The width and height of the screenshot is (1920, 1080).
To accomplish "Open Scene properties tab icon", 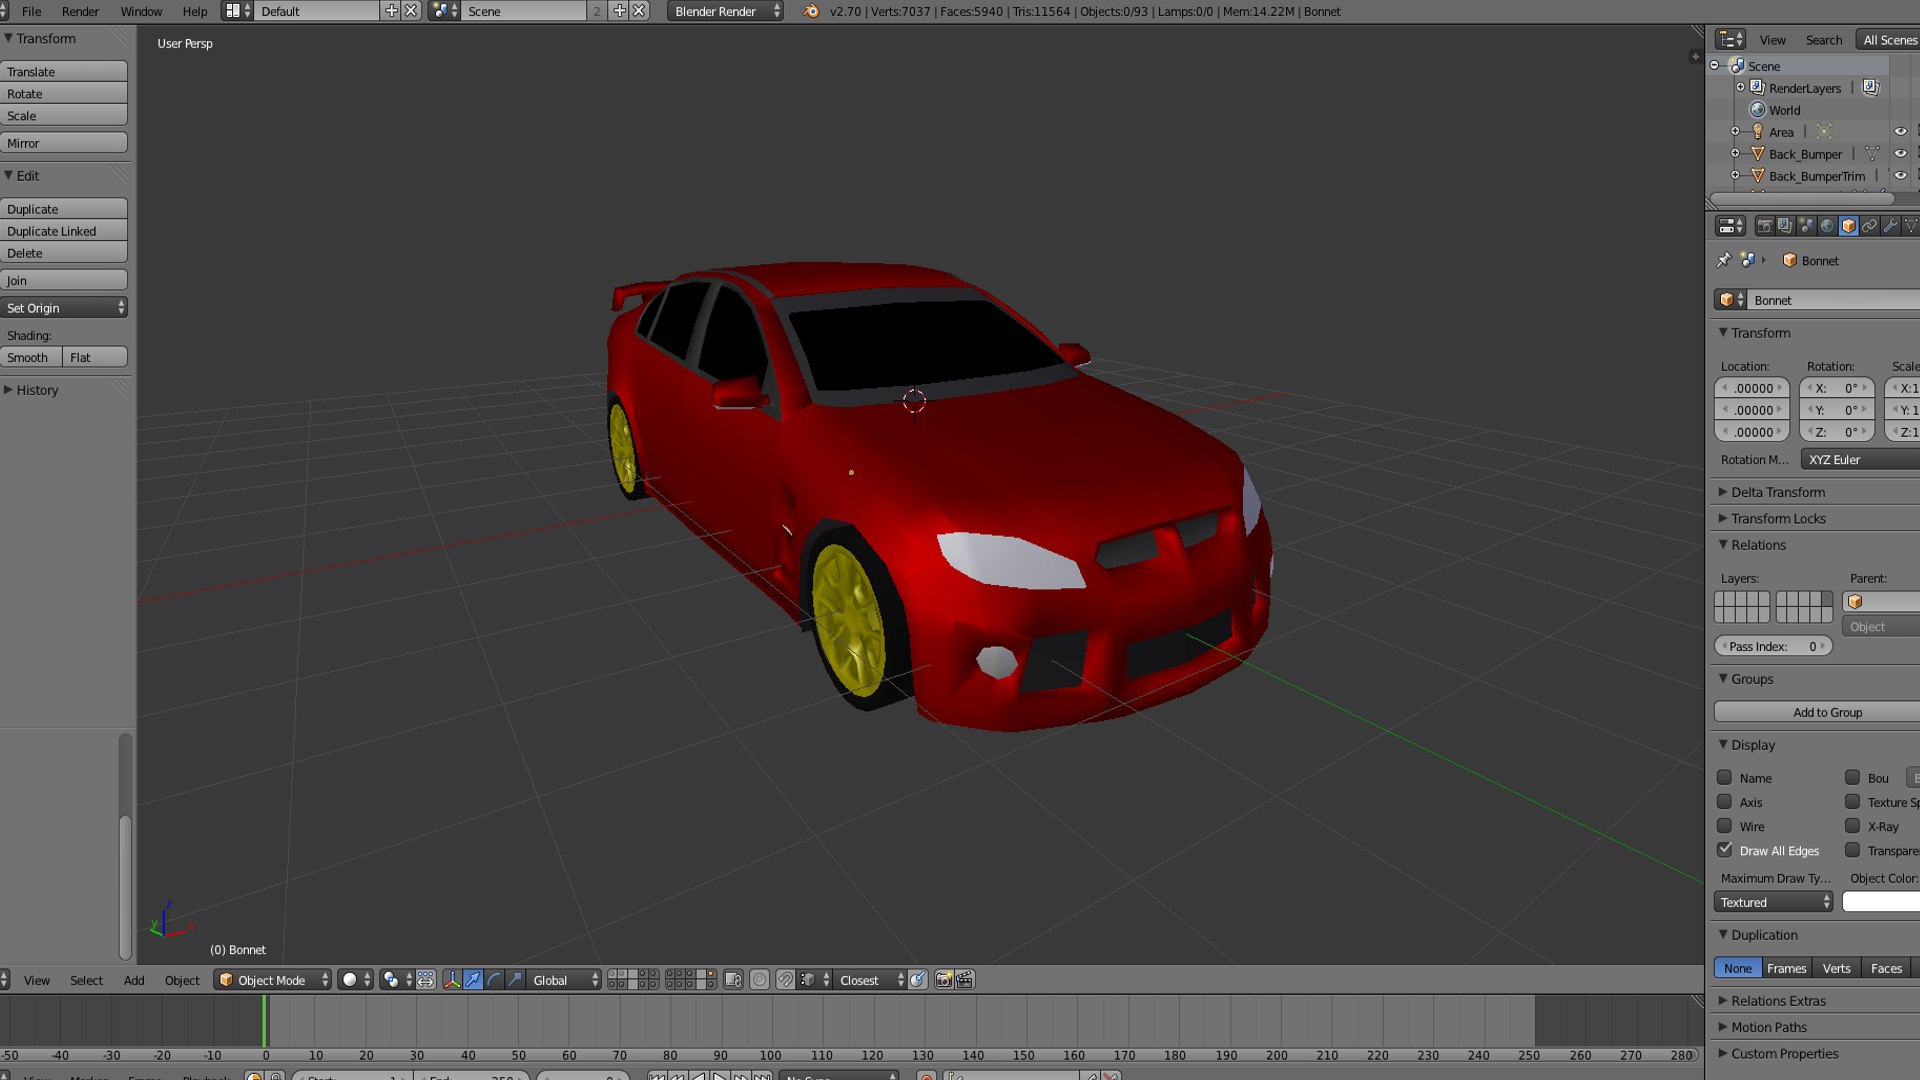I will (x=1806, y=226).
